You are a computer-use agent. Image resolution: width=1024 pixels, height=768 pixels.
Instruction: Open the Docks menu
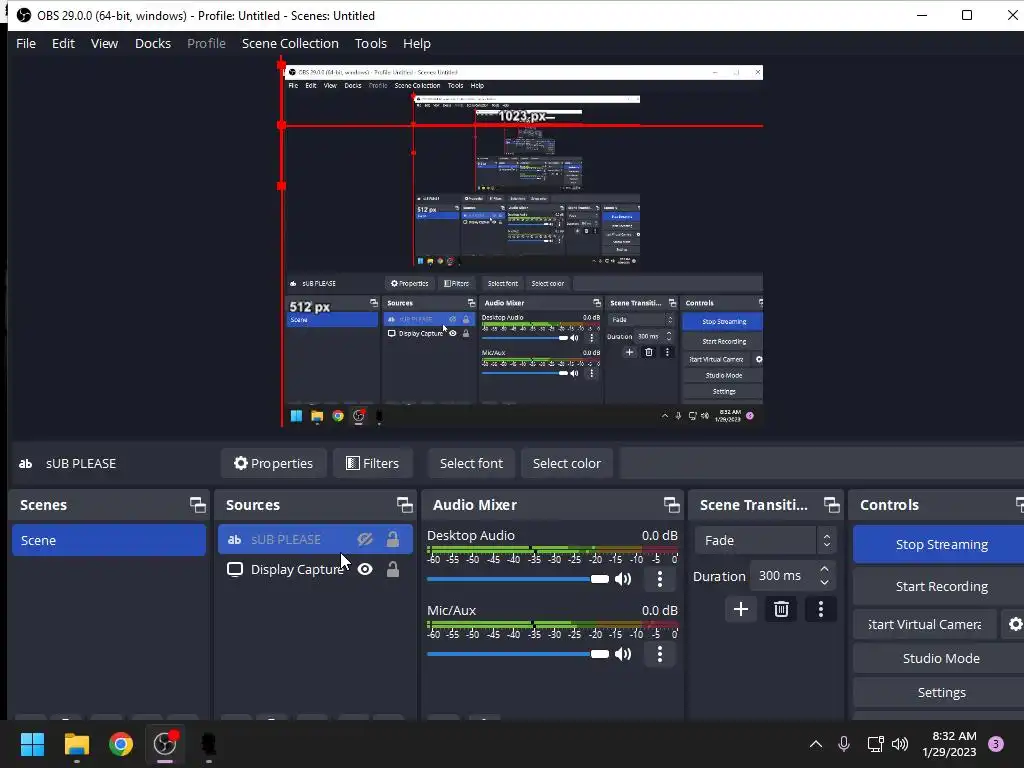(x=153, y=43)
